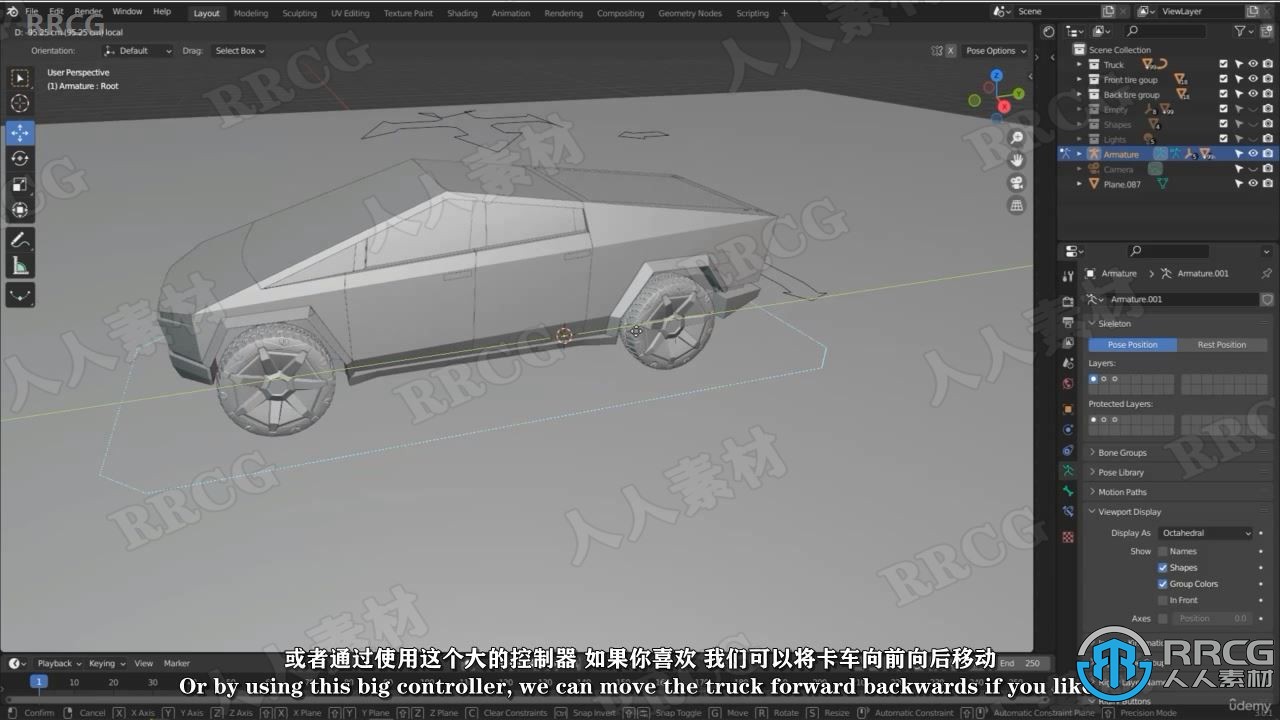
Task: Uncheck the Shapes display checkbox
Action: point(1162,567)
